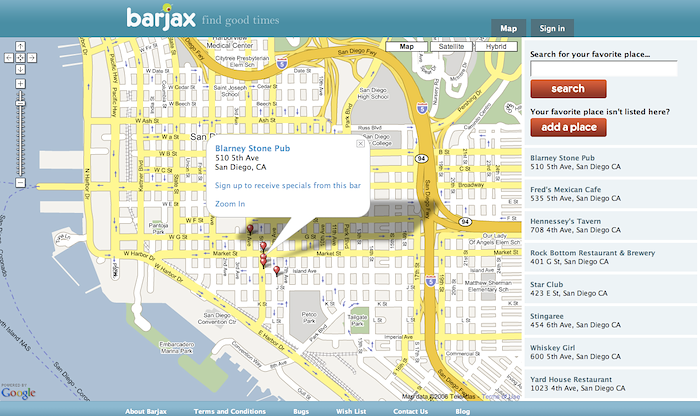Click the red search button
The image size is (700, 416).
click(568, 89)
